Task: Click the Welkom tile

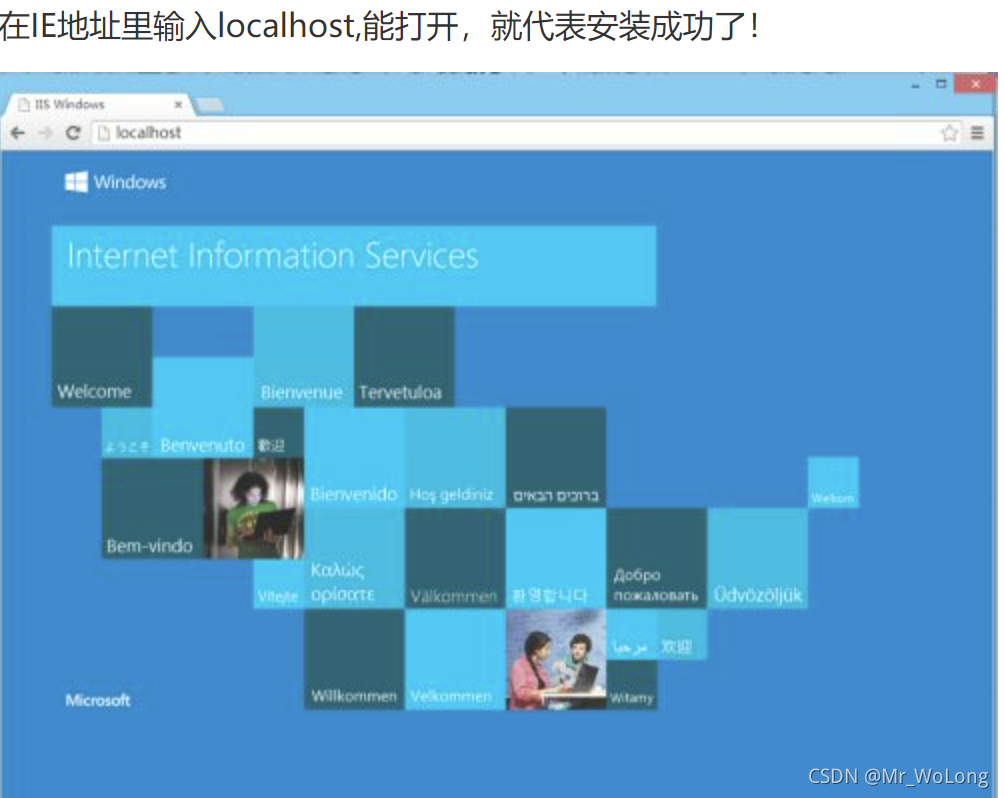Action: [833, 483]
